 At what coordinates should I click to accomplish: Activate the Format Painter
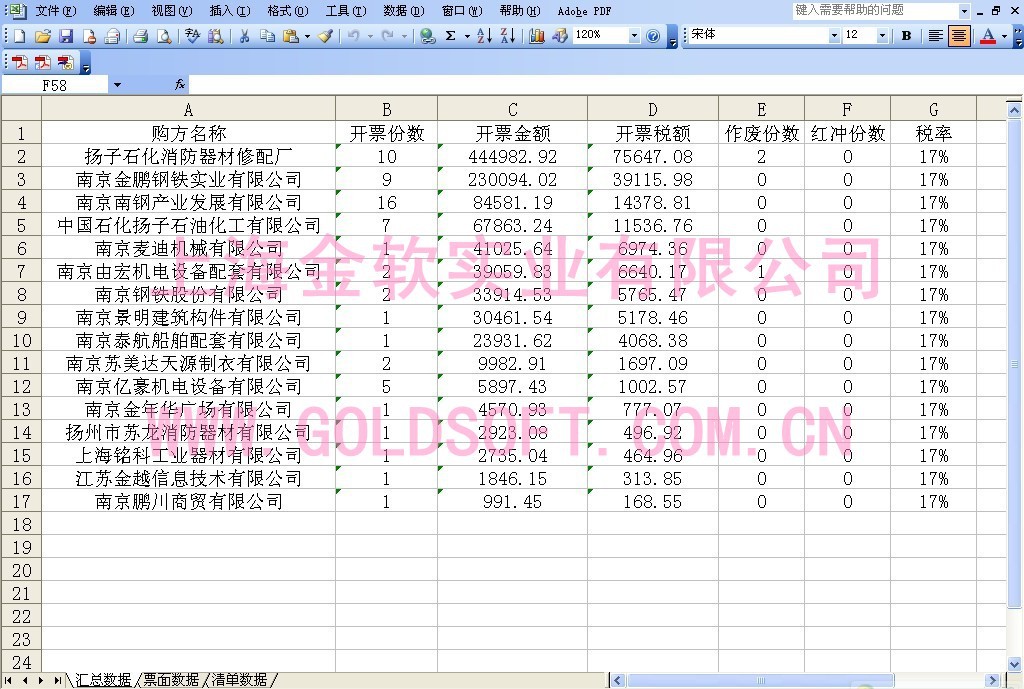tap(325, 35)
